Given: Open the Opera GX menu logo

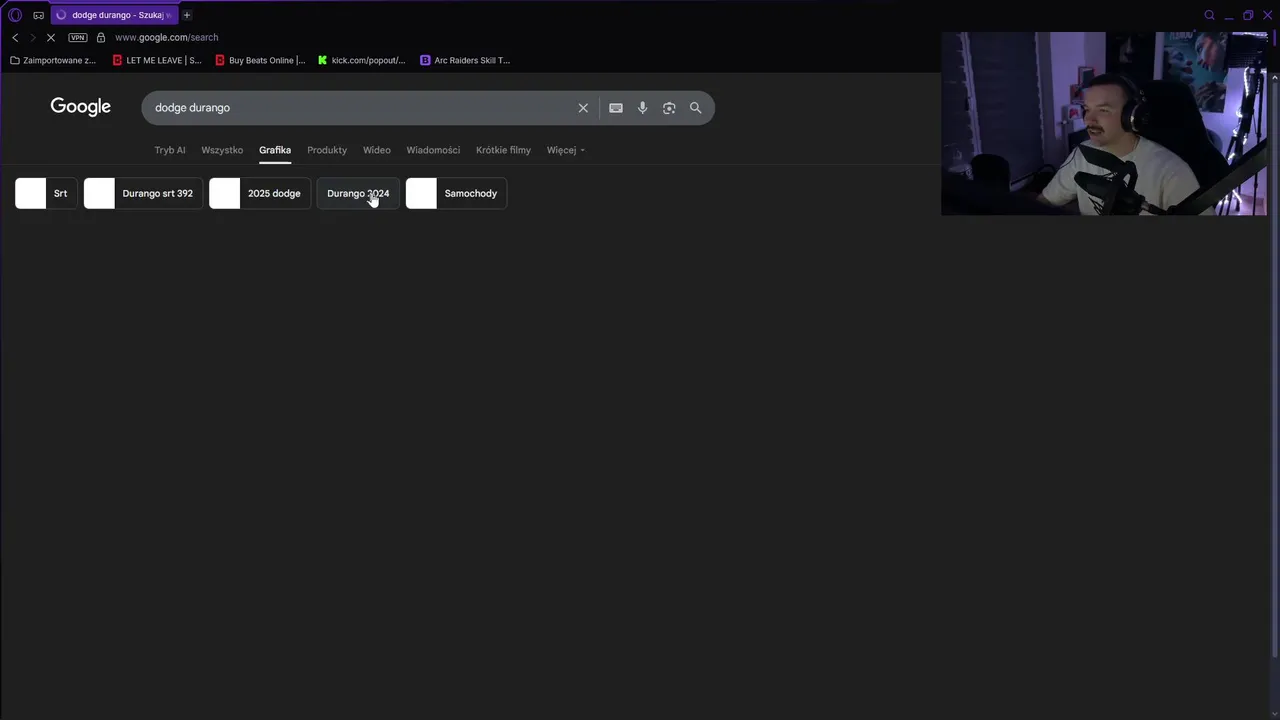Looking at the screenshot, I should click(15, 15).
